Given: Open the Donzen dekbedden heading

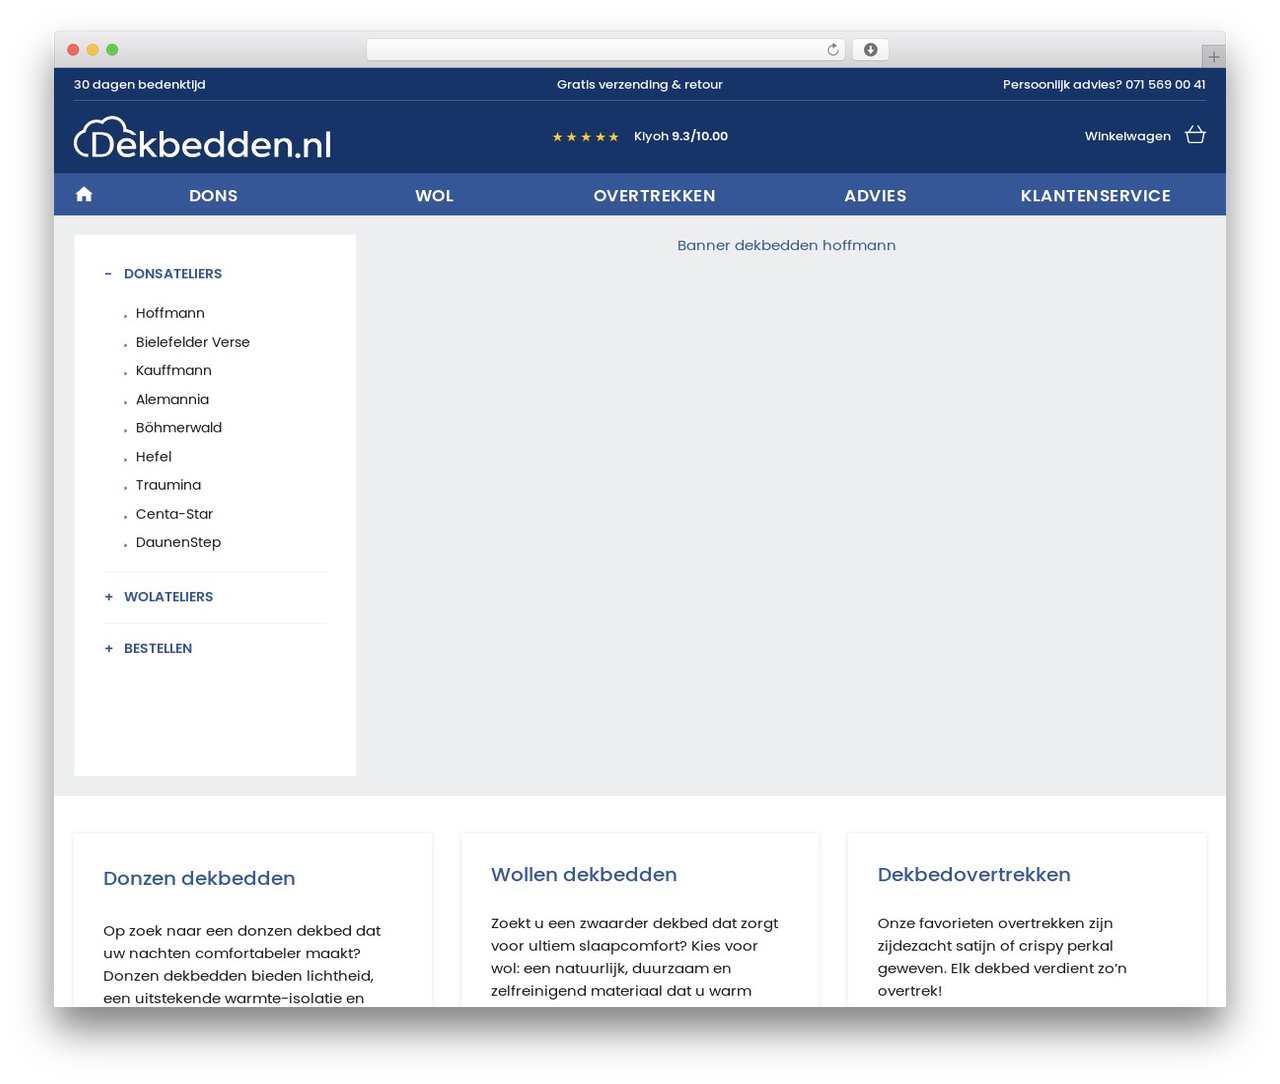Looking at the screenshot, I should 199,878.
